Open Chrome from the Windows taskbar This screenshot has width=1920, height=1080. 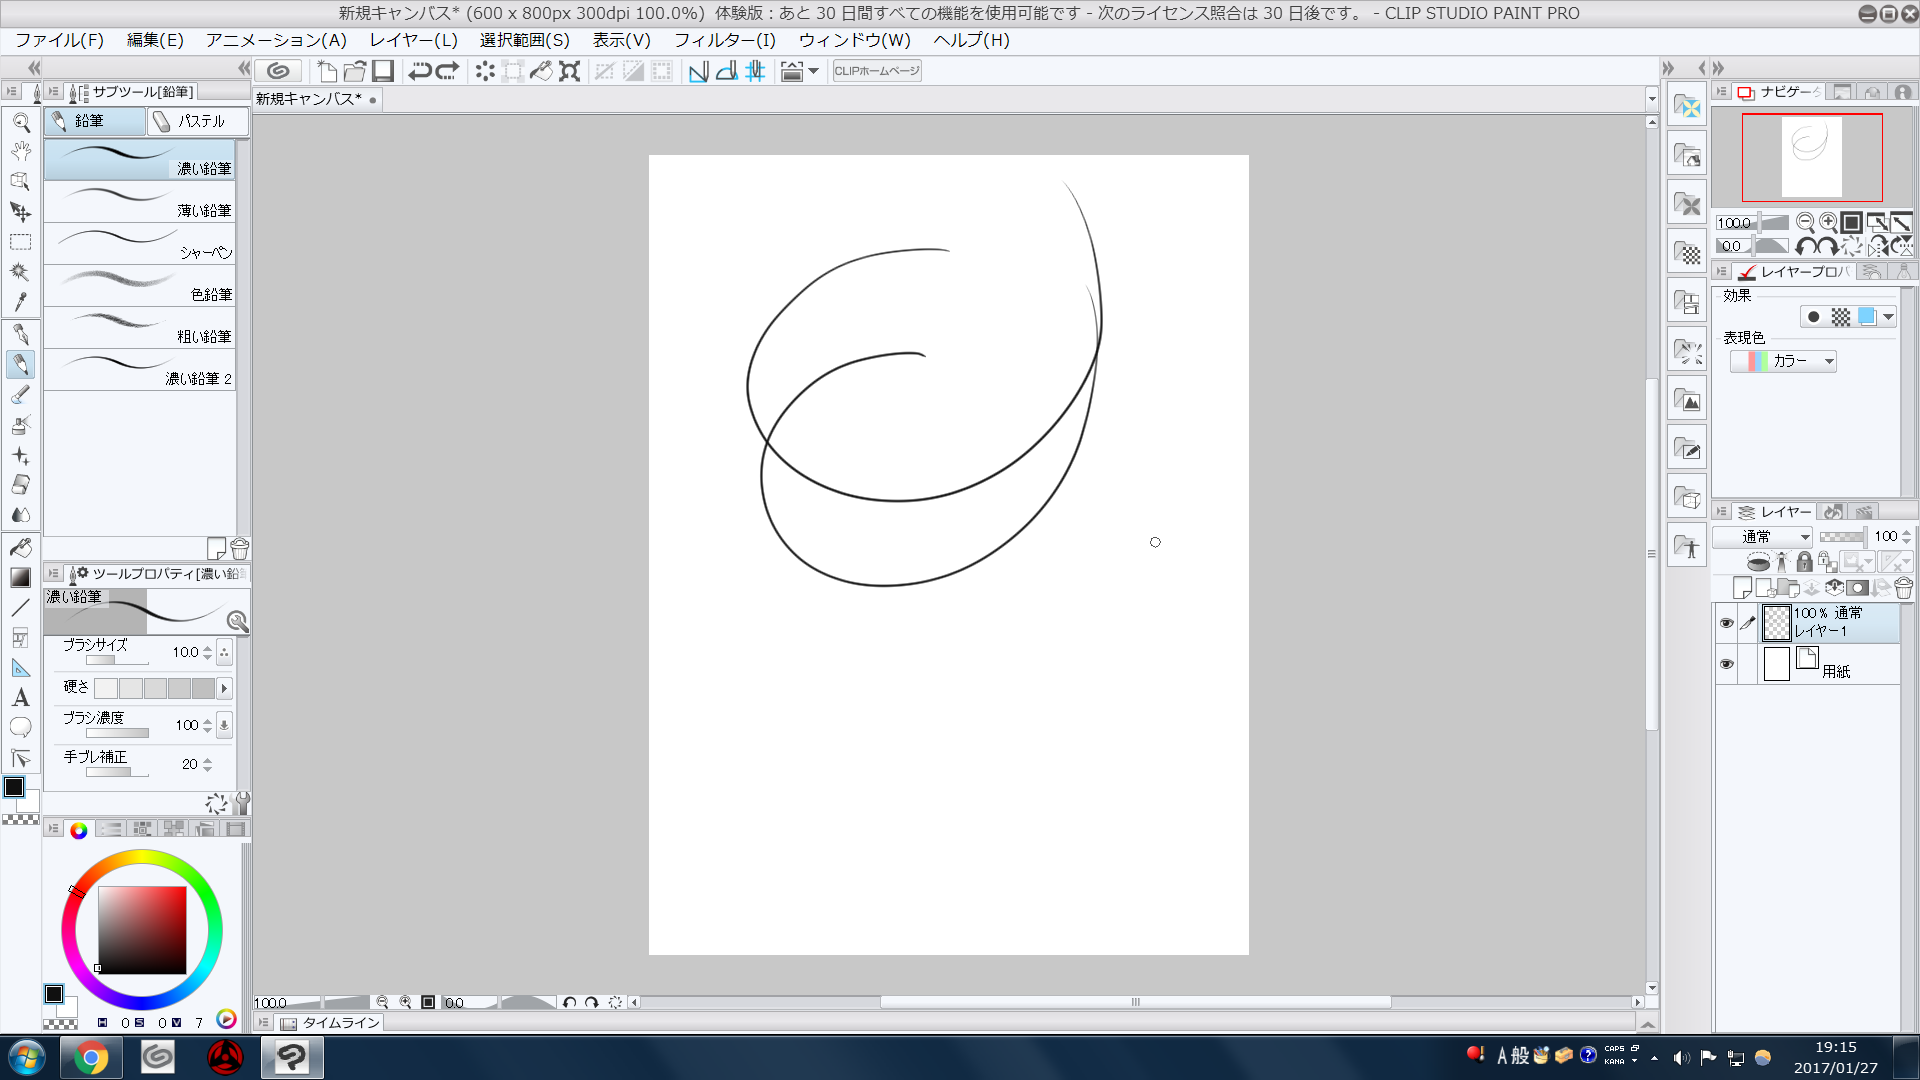click(91, 1057)
